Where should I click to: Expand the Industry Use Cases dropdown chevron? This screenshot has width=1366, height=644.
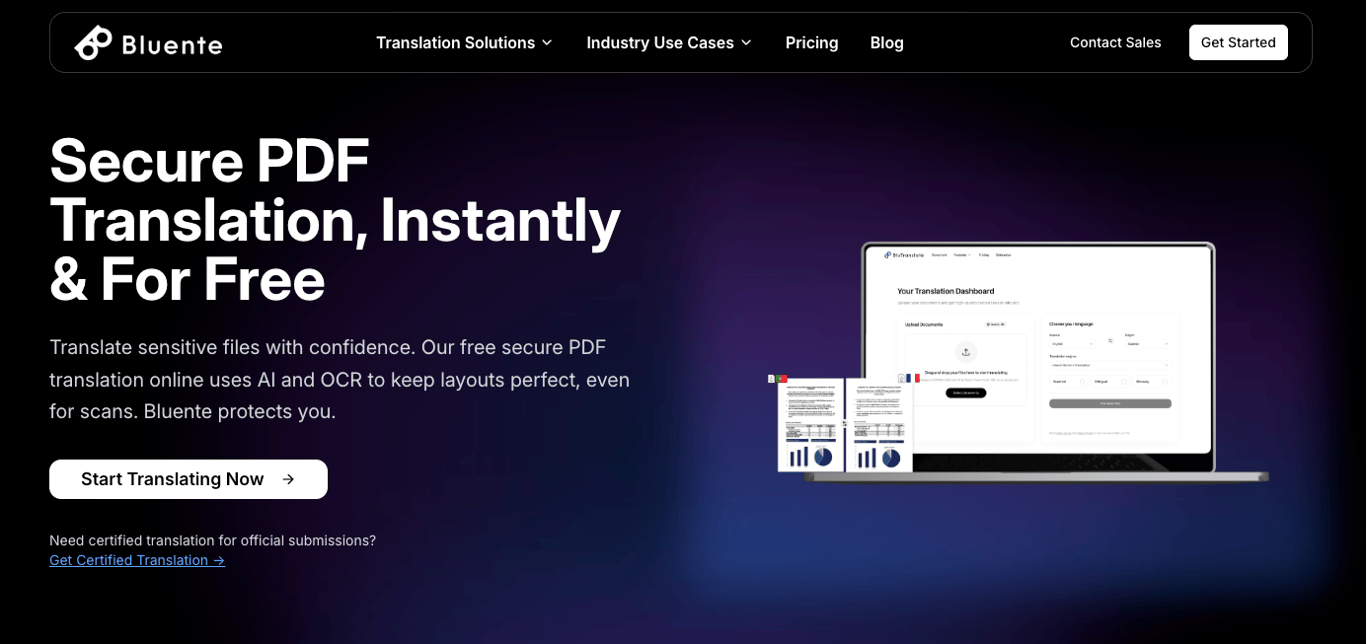click(746, 43)
